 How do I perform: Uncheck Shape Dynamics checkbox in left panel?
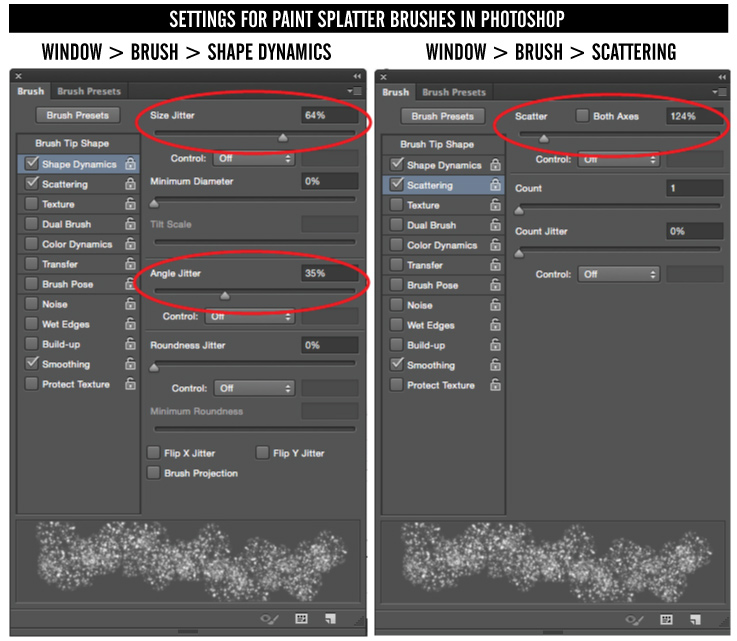click(31, 163)
